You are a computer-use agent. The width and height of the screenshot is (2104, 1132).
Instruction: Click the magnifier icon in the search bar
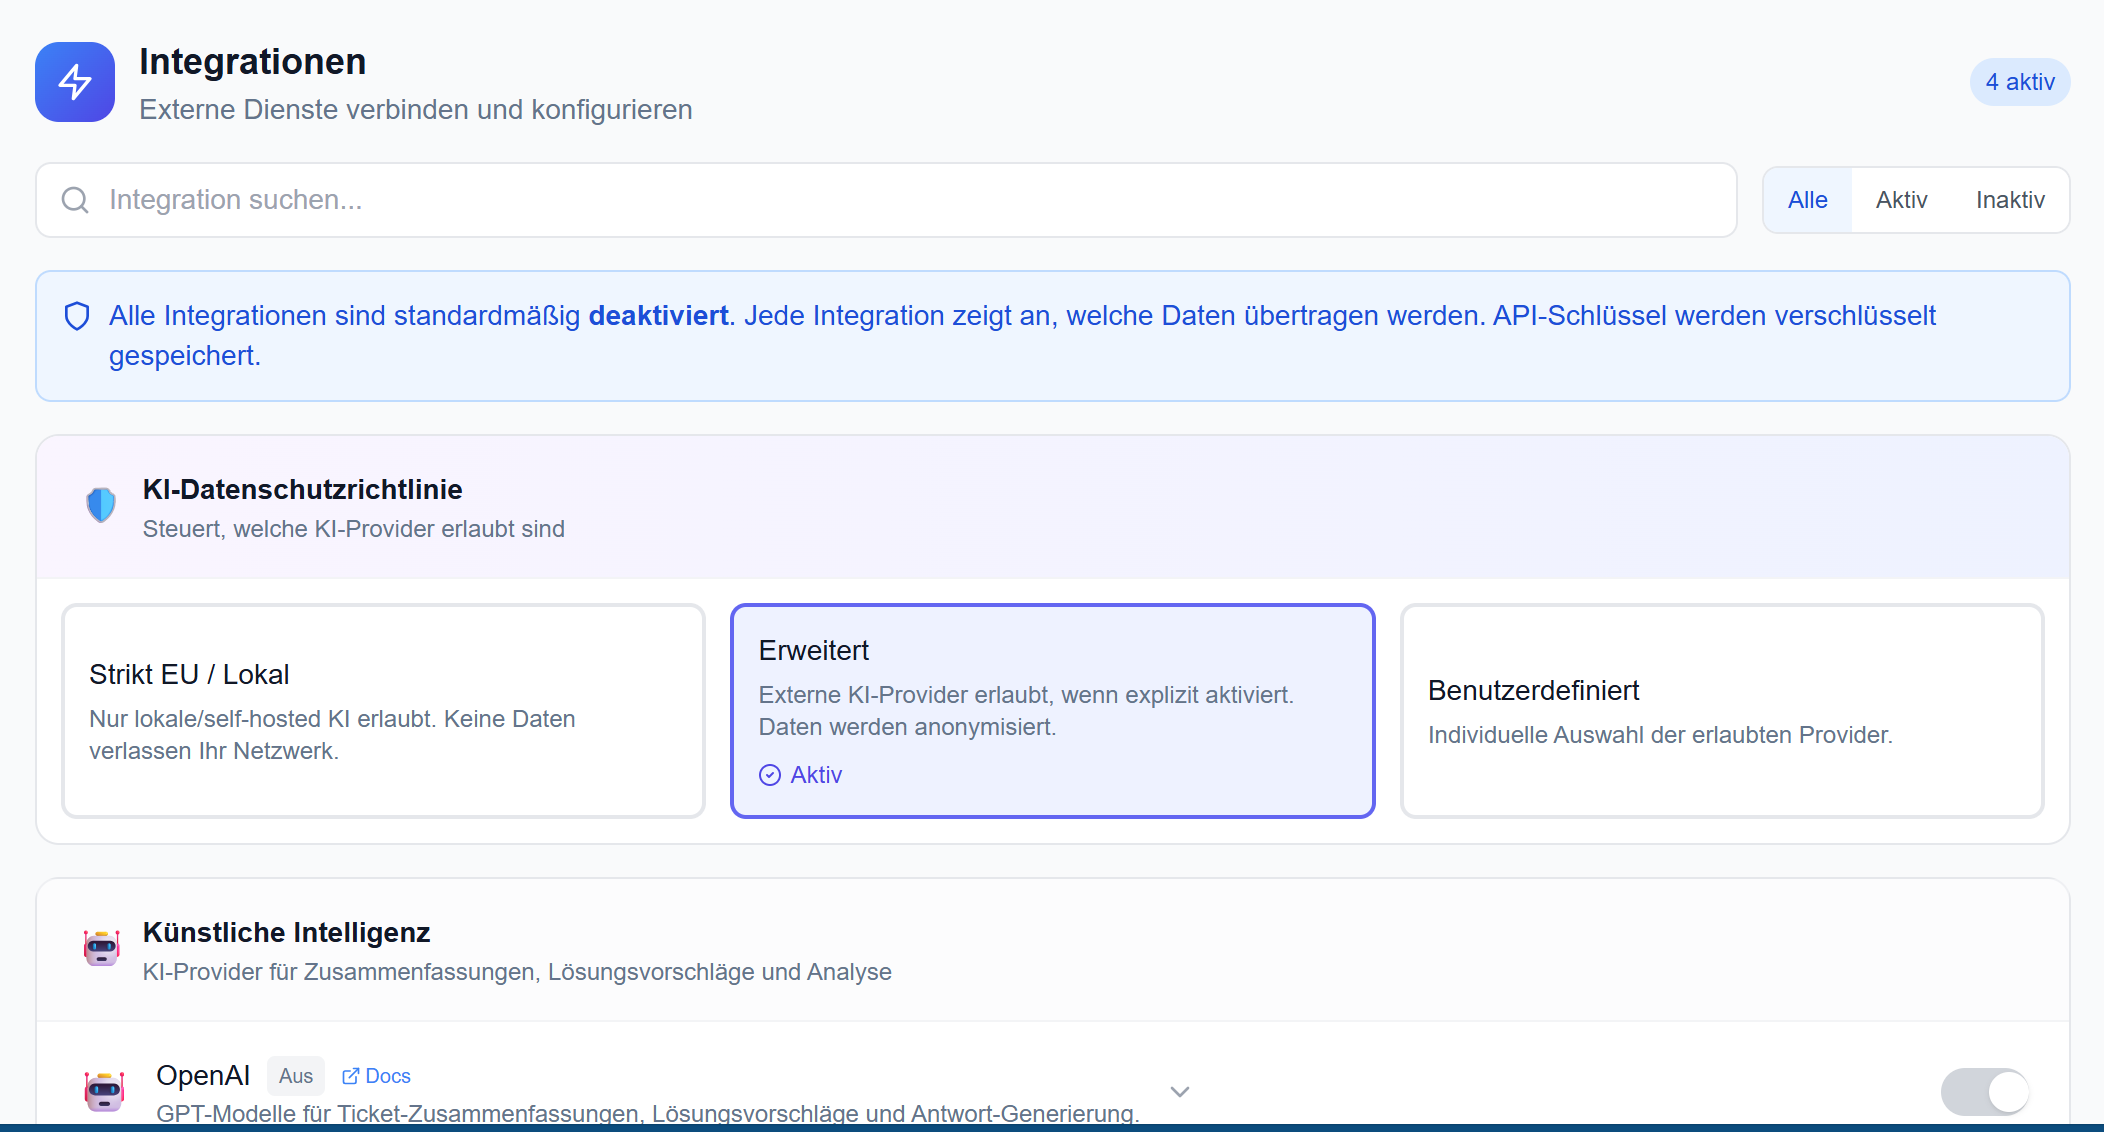(74, 200)
